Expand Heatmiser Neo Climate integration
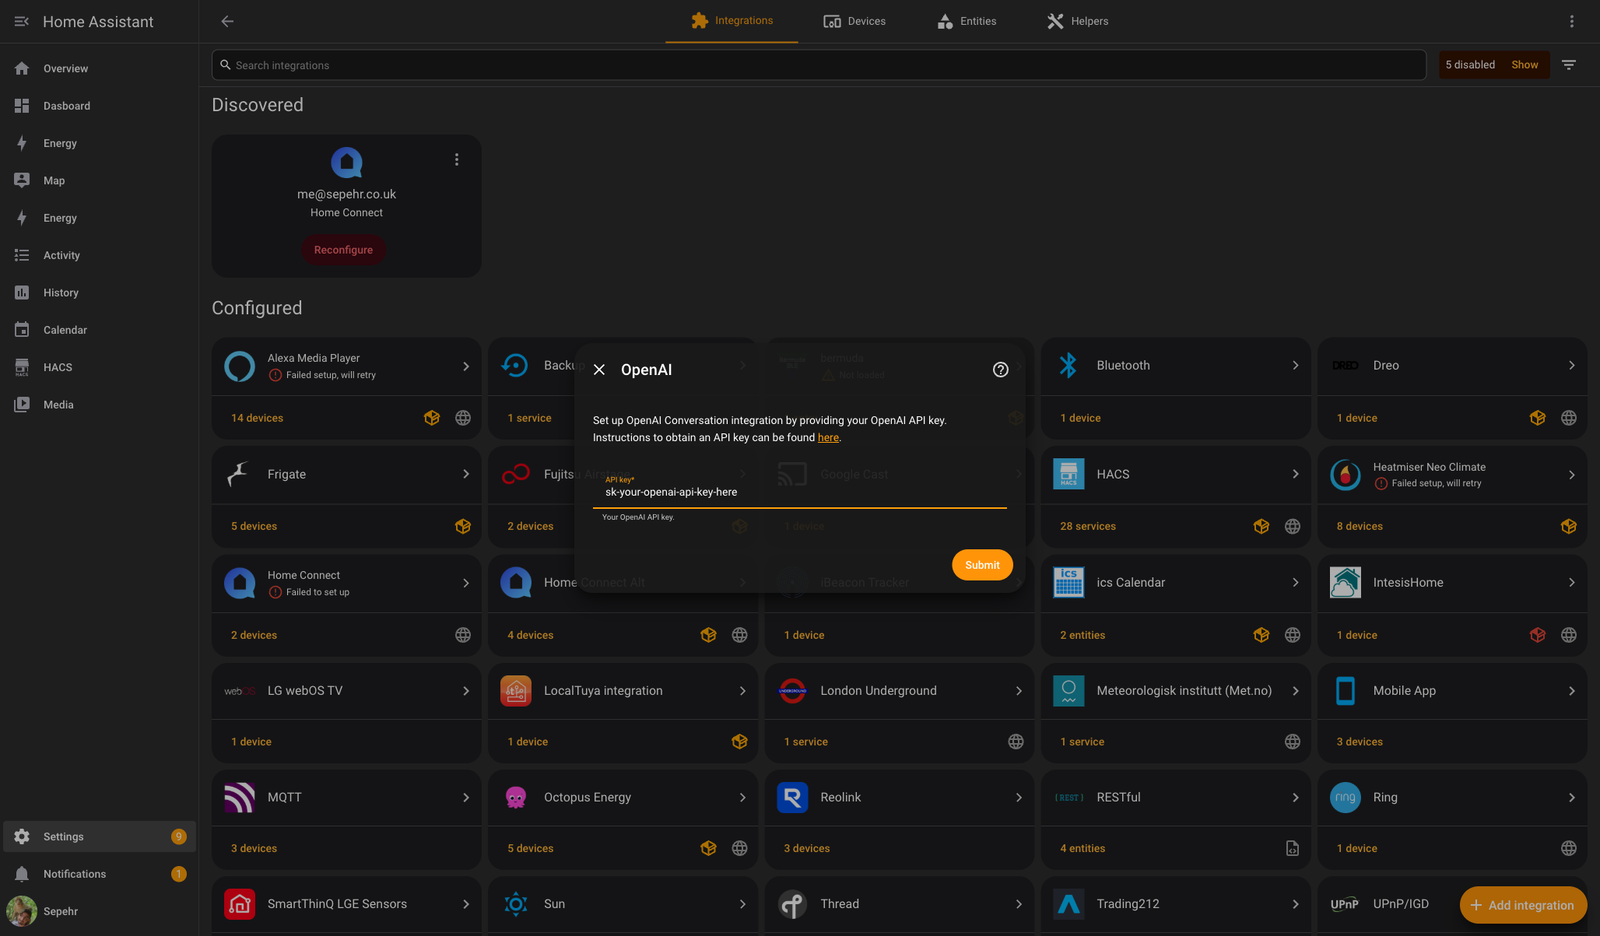The image size is (1600, 936). [x=1571, y=475]
